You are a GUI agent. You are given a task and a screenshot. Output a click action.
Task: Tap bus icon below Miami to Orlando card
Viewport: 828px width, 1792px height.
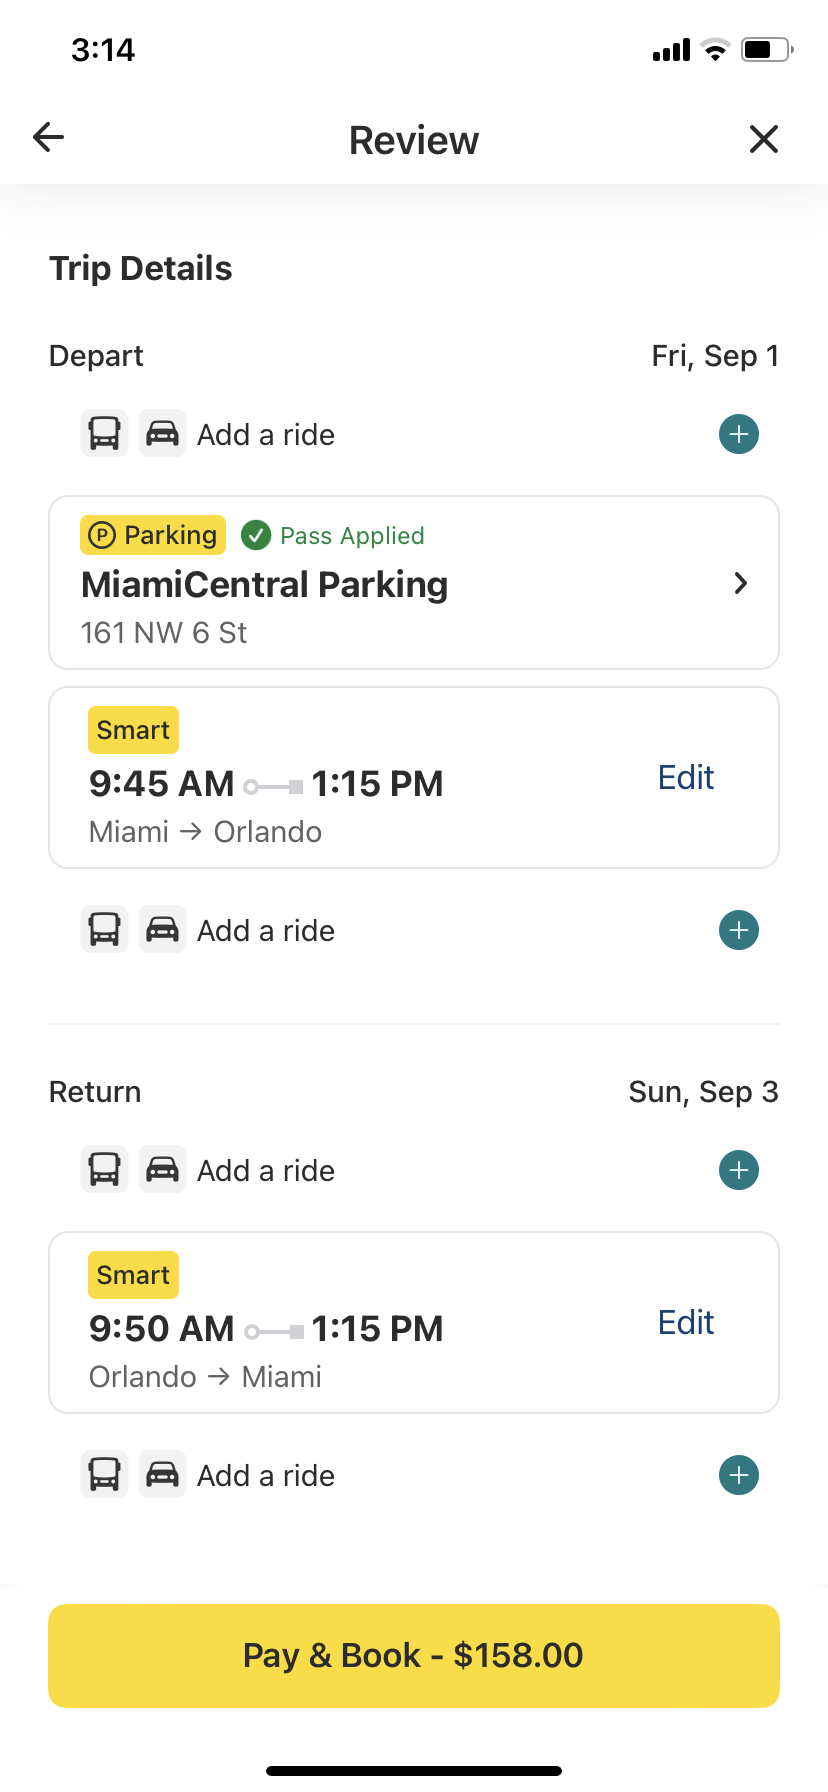[x=105, y=930]
